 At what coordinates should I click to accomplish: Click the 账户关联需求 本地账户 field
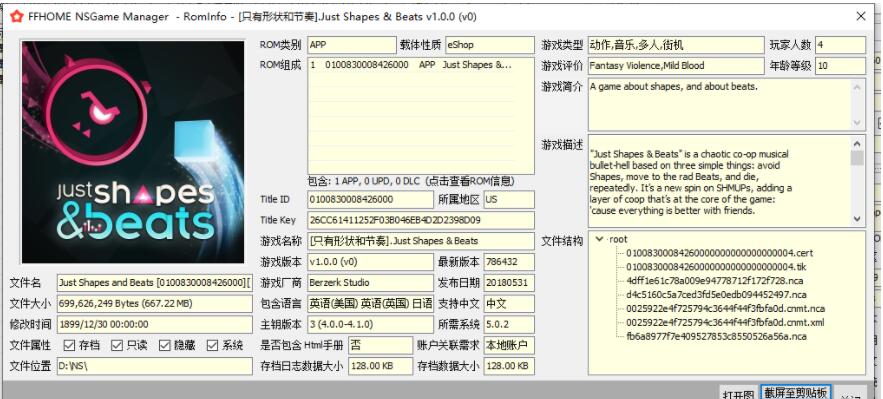pyautogui.click(x=509, y=345)
